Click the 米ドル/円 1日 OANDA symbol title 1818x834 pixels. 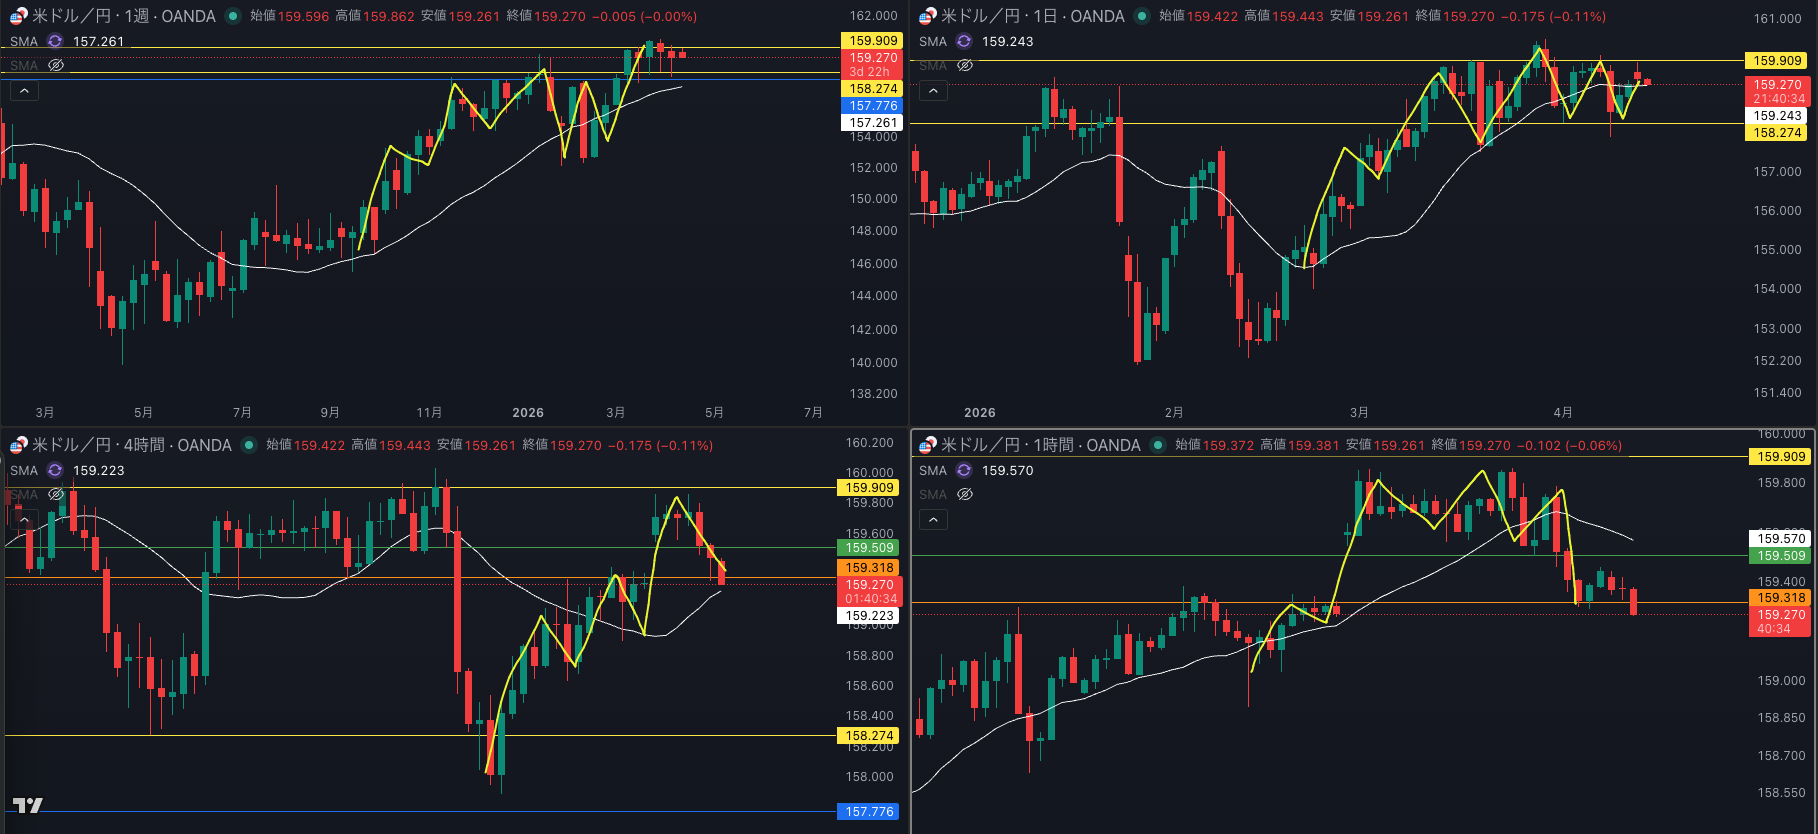coord(1032,16)
